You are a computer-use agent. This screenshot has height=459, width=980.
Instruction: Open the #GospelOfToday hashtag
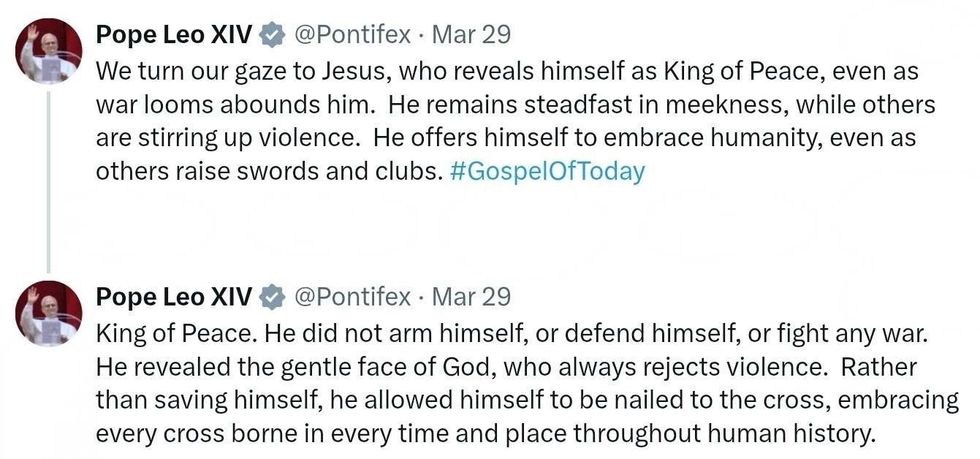(547, 170)
